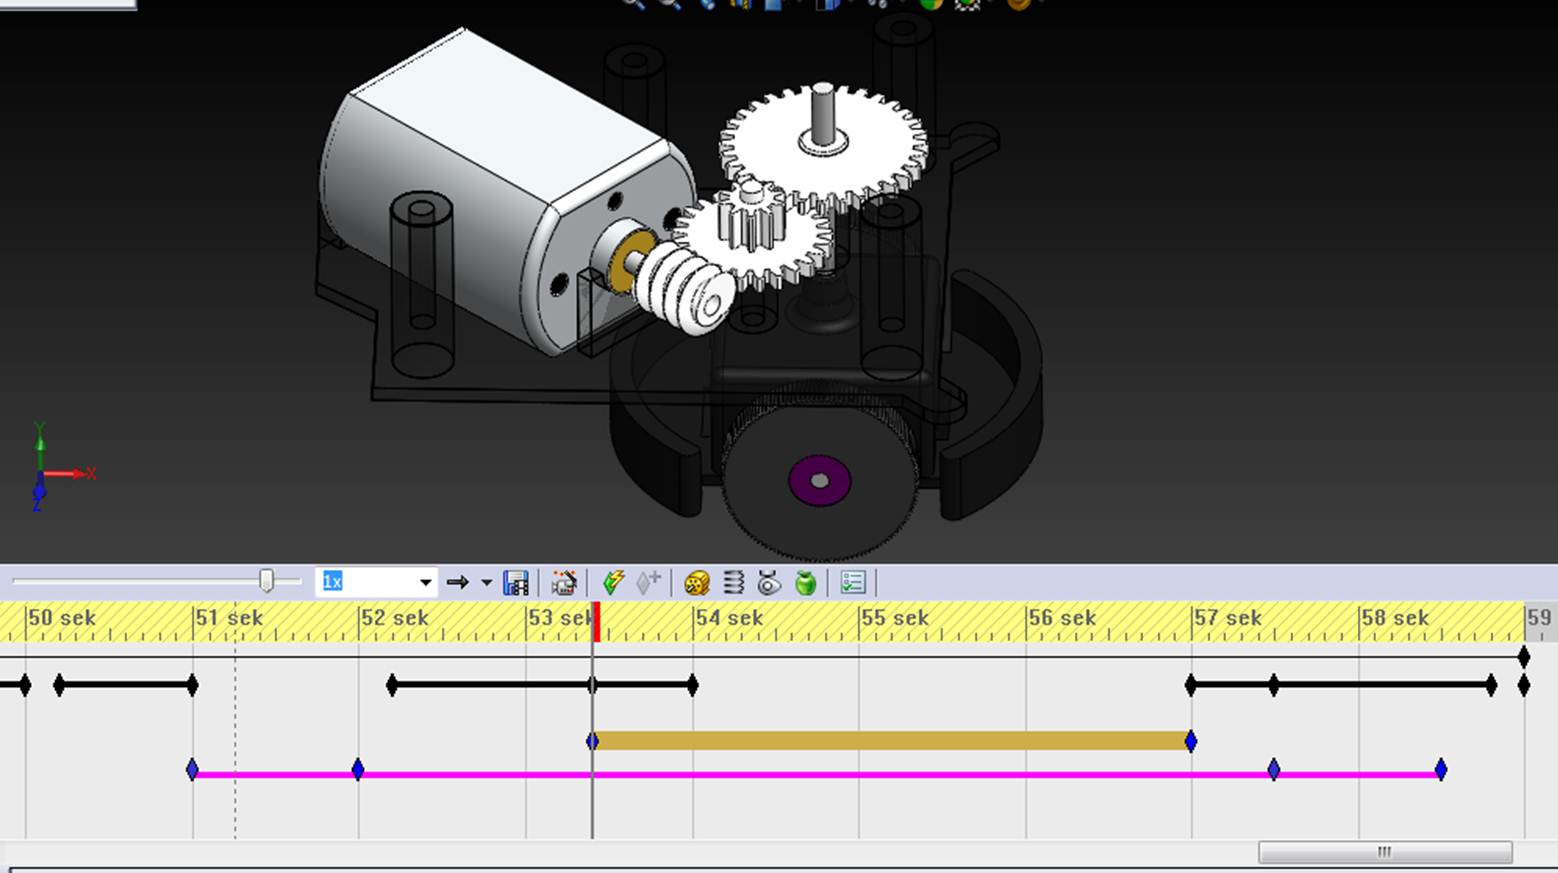This screenshot has width=1558, height=873.
Task: Select the magenta bar's key at 52 sek
Action: [x=358, y=769]
